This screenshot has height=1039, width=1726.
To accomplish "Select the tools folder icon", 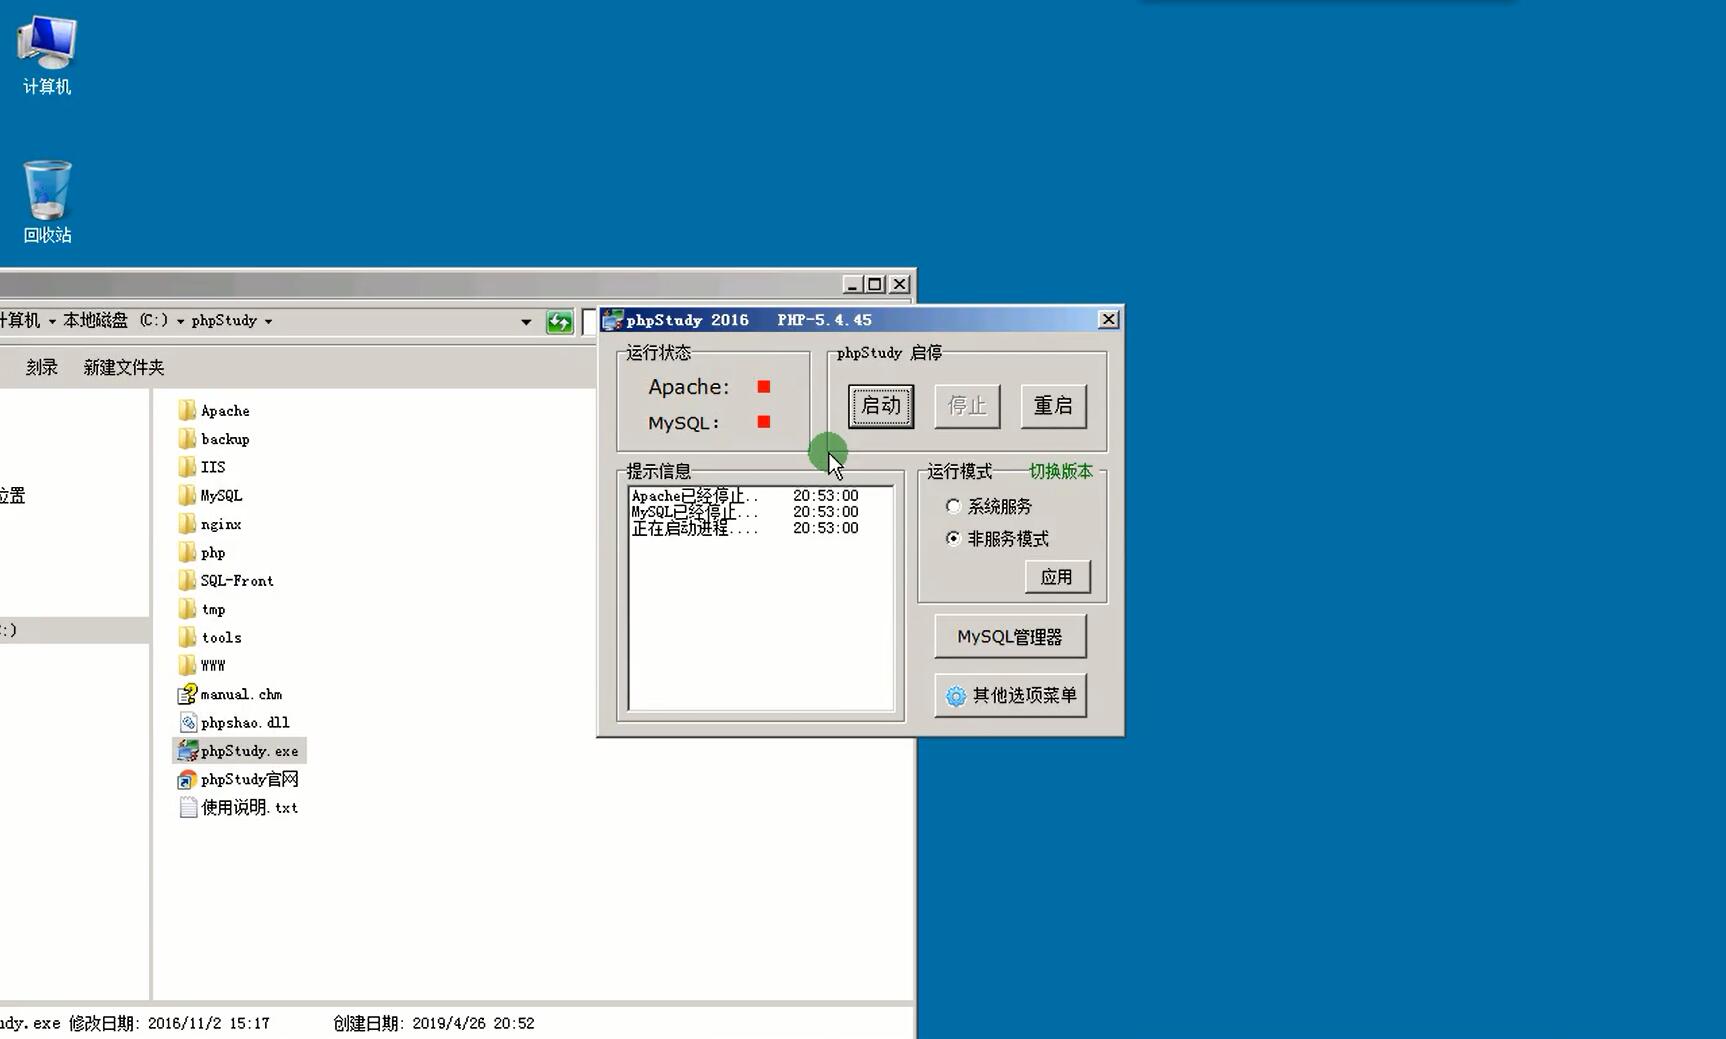I will (187, 637).
